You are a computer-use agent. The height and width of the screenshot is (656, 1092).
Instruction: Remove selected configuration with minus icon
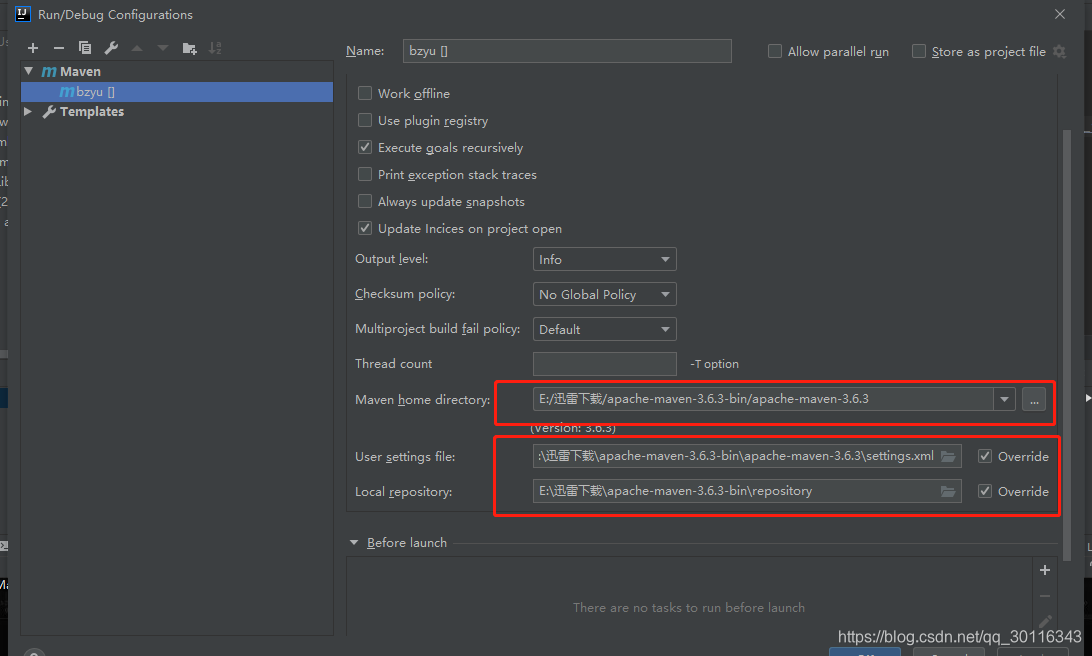tap(58, 48)
